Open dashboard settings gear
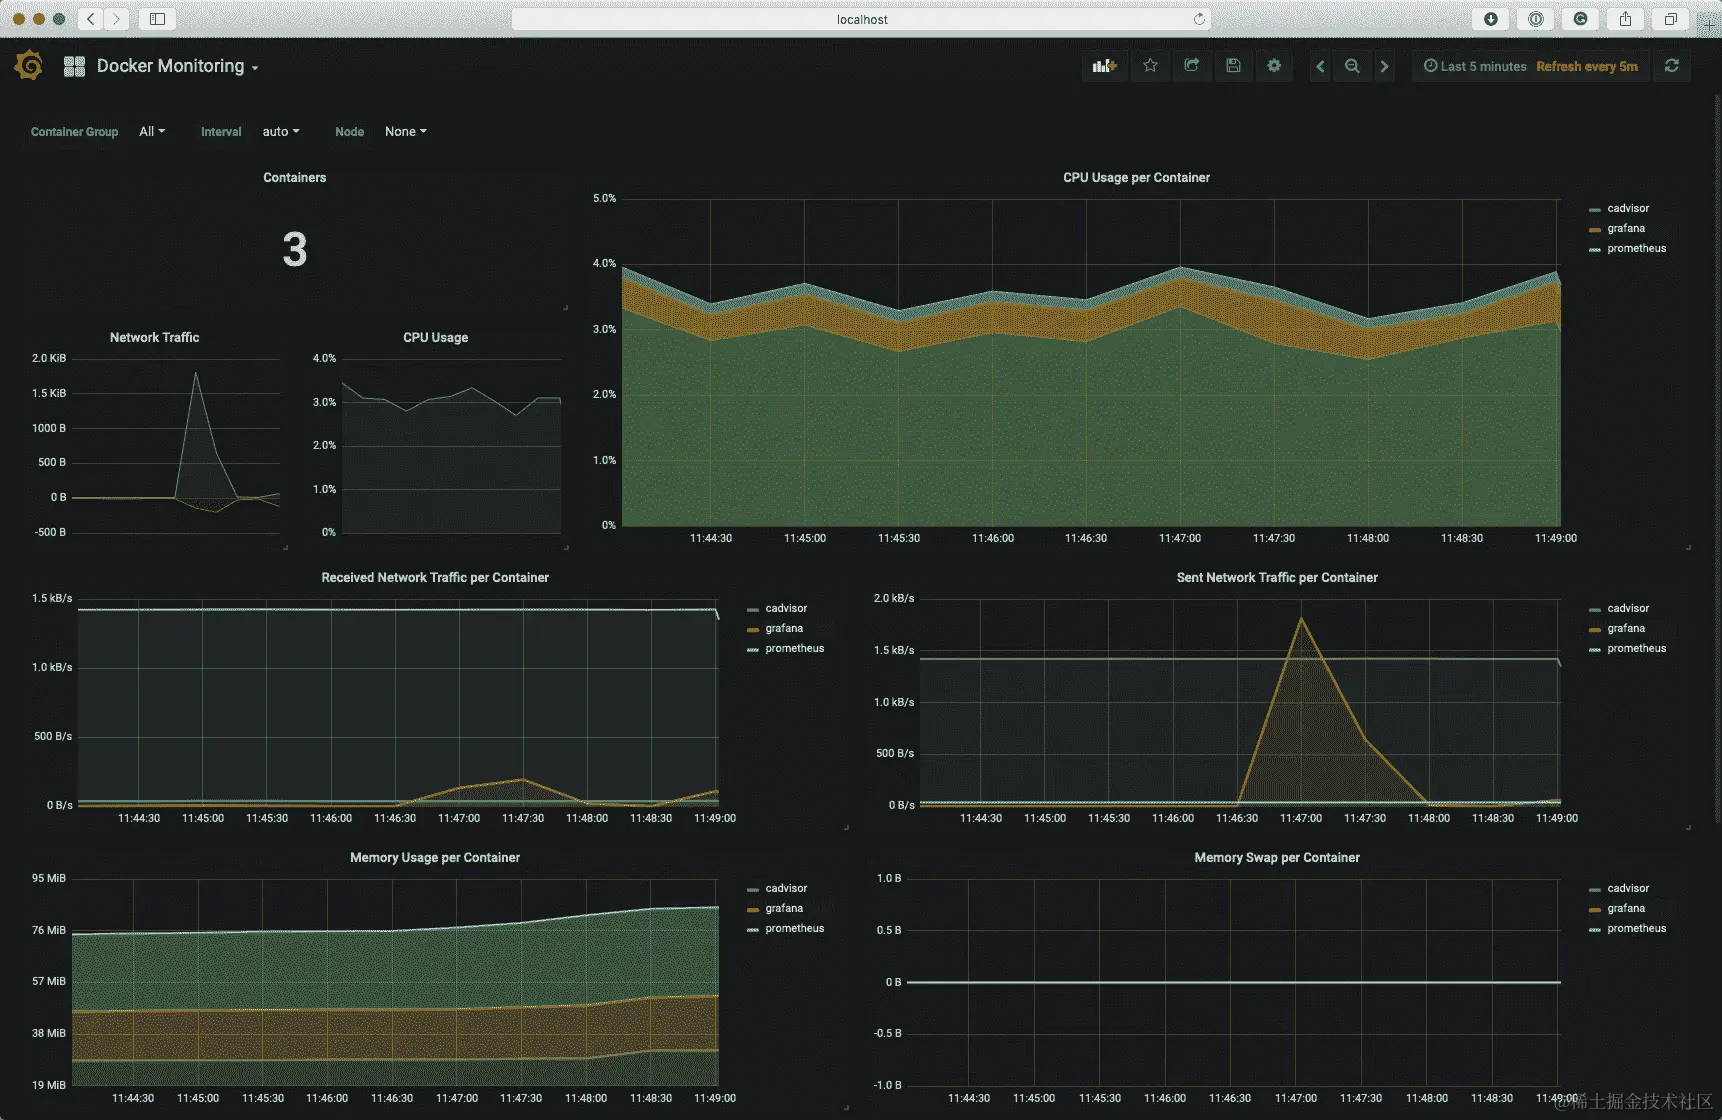The image size is (1722, 1120). point(1274,66)
